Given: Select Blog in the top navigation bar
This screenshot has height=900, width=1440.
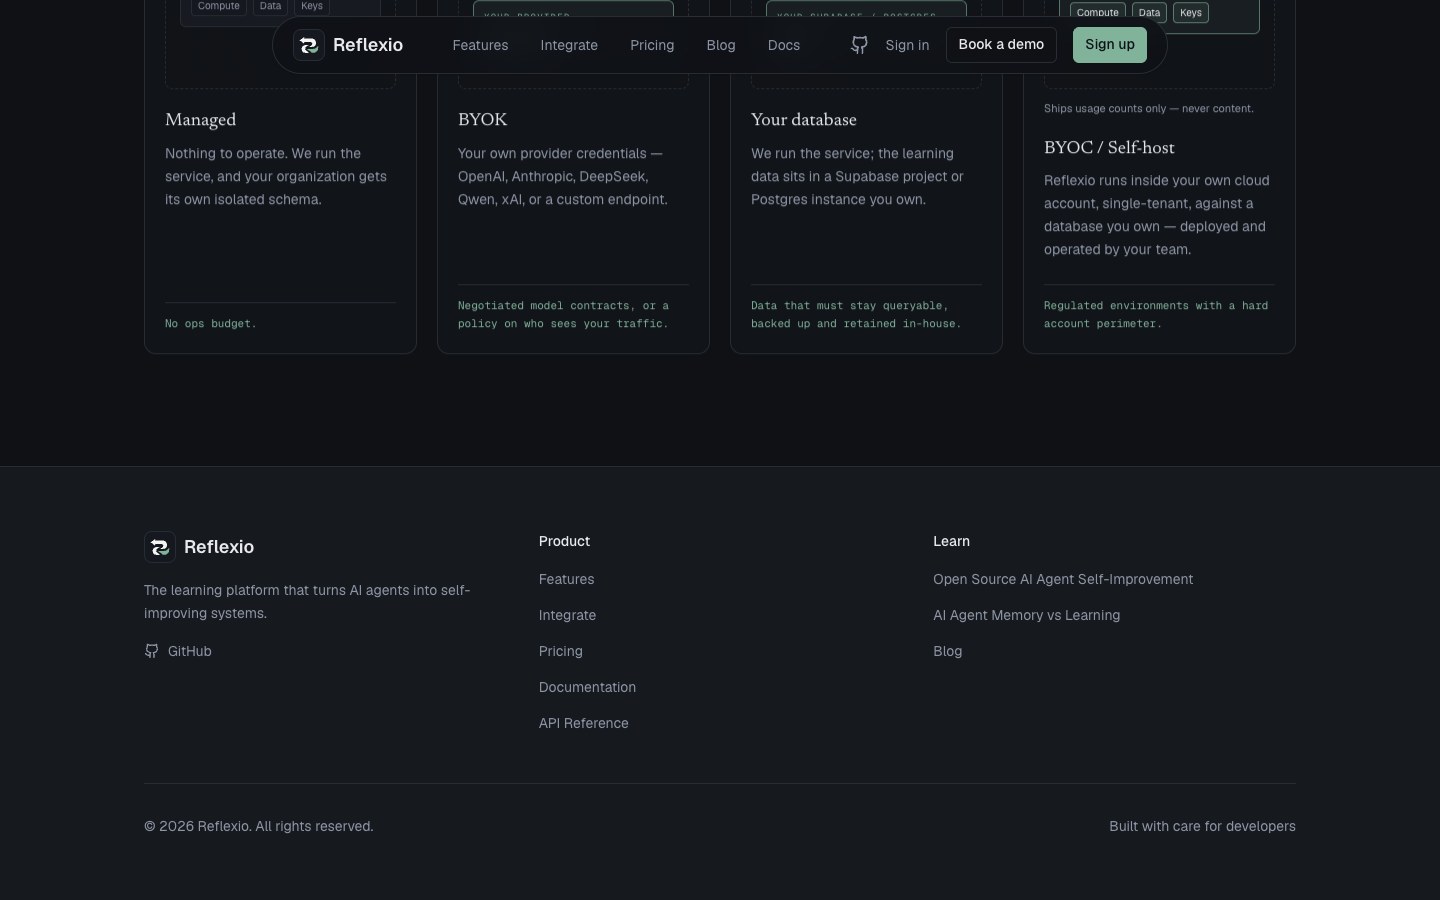Looking at the screenshot, I should 721,45.
